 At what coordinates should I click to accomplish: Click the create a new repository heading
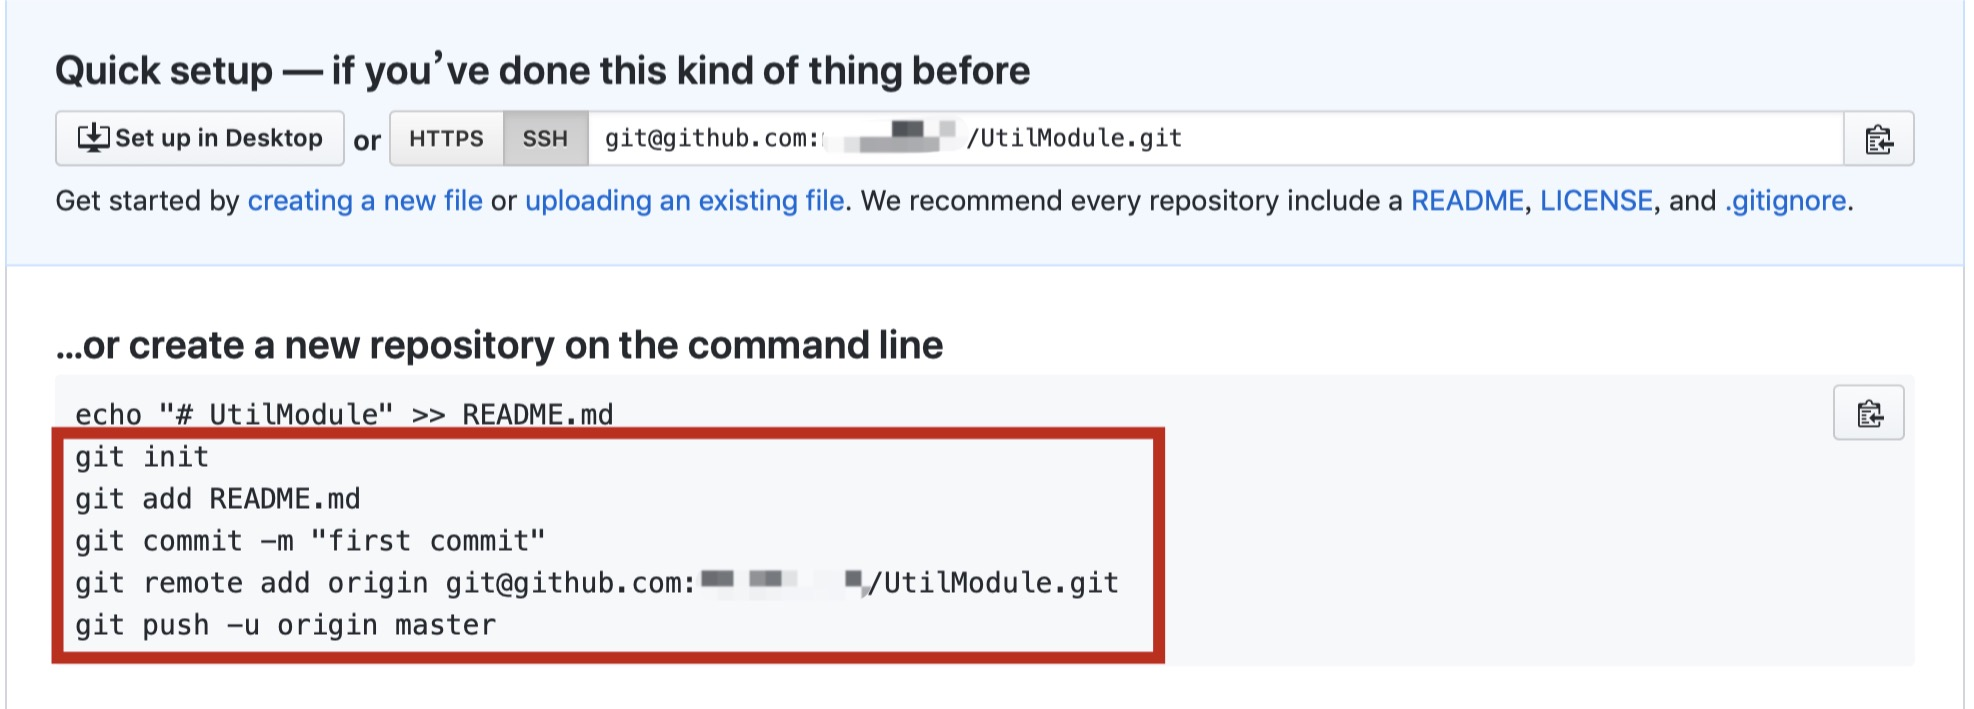point(499,345)
